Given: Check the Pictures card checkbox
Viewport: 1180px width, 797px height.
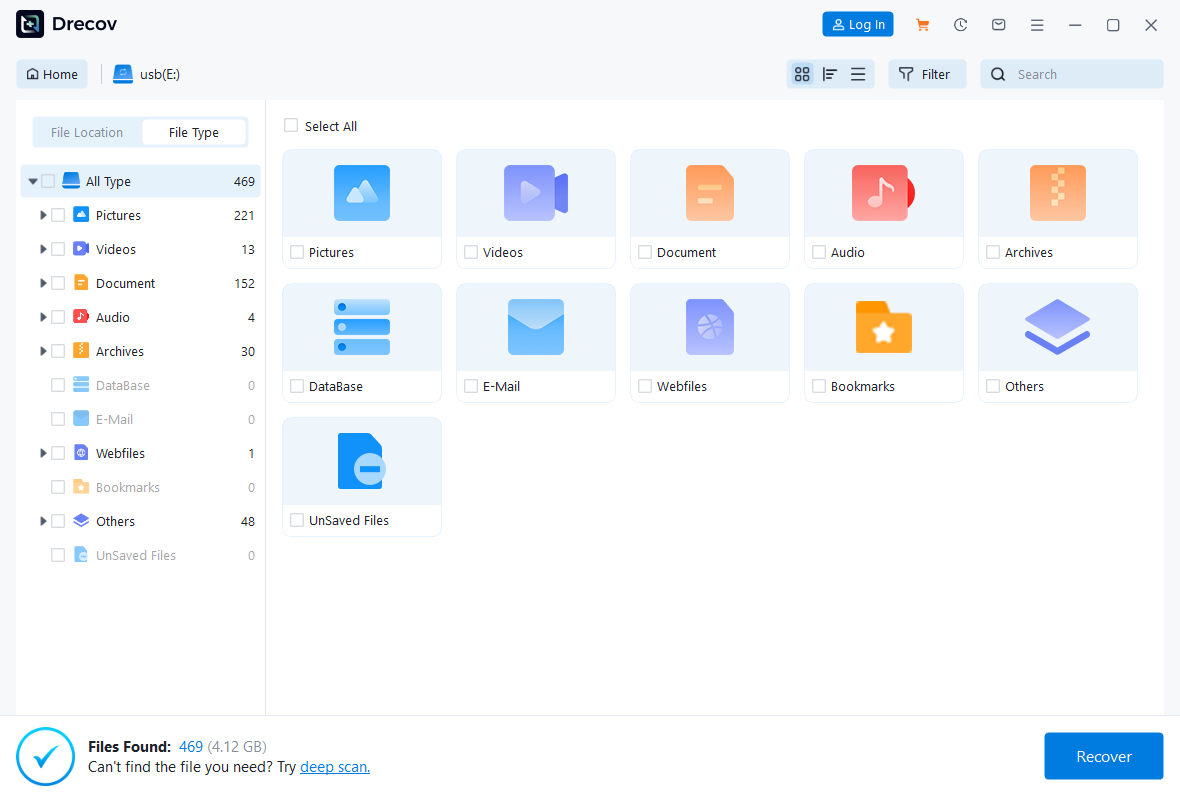Looking at the screenshot, I should pos(297,252).
